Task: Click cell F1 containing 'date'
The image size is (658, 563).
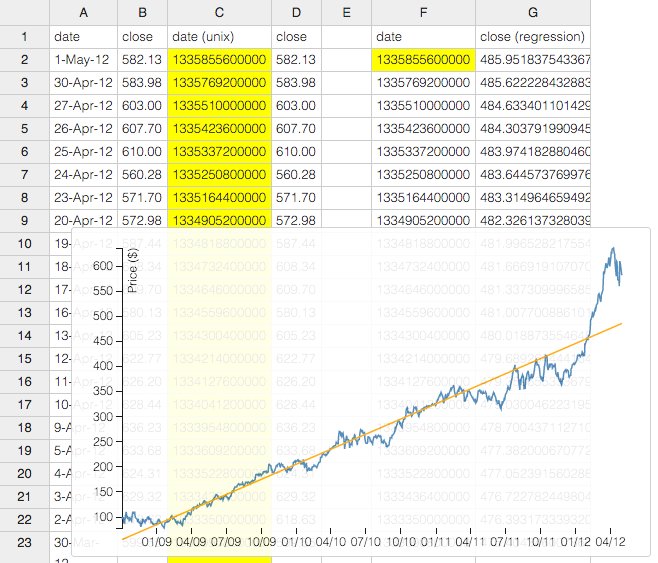Action: [x=423, y=37]
